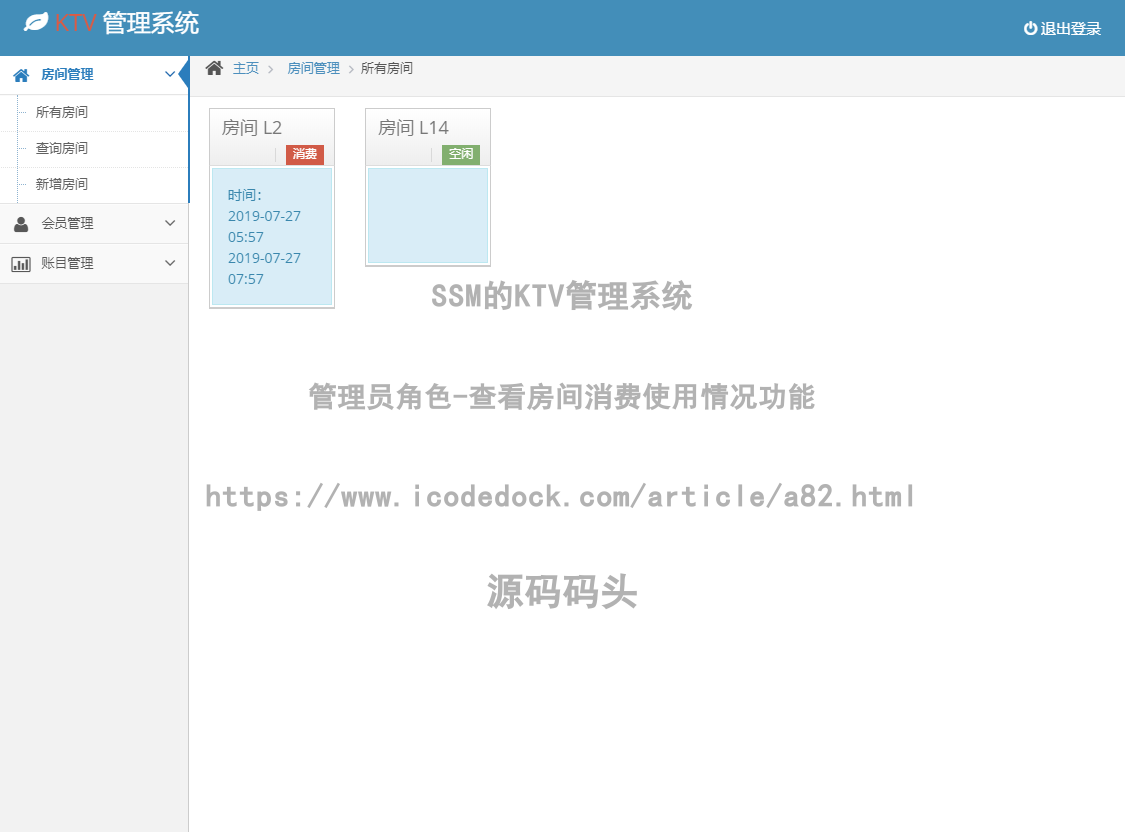Click the red 消费 status badge on room L2
This screenshot has width=1125, height=832.
point(303,155)
